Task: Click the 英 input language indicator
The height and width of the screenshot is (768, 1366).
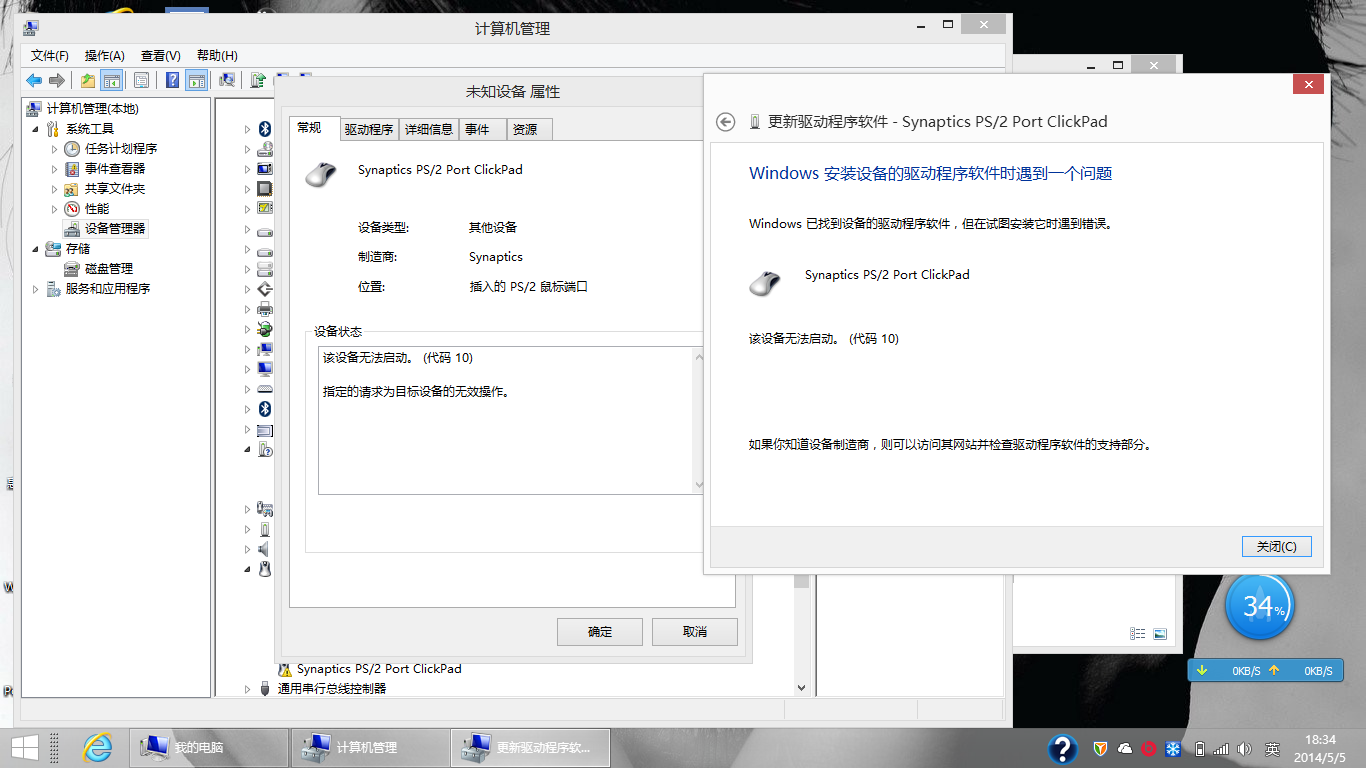Action: [x=1272, y=748]
